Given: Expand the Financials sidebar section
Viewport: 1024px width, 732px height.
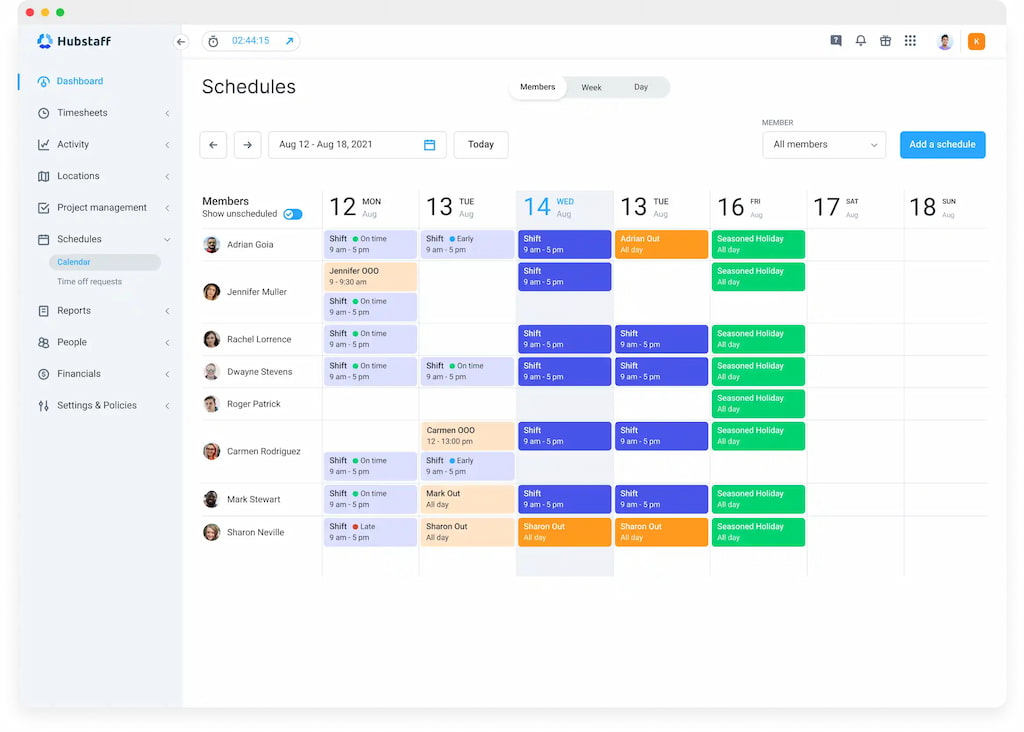Looking at the screenshot, I should (x=75, y=374).
